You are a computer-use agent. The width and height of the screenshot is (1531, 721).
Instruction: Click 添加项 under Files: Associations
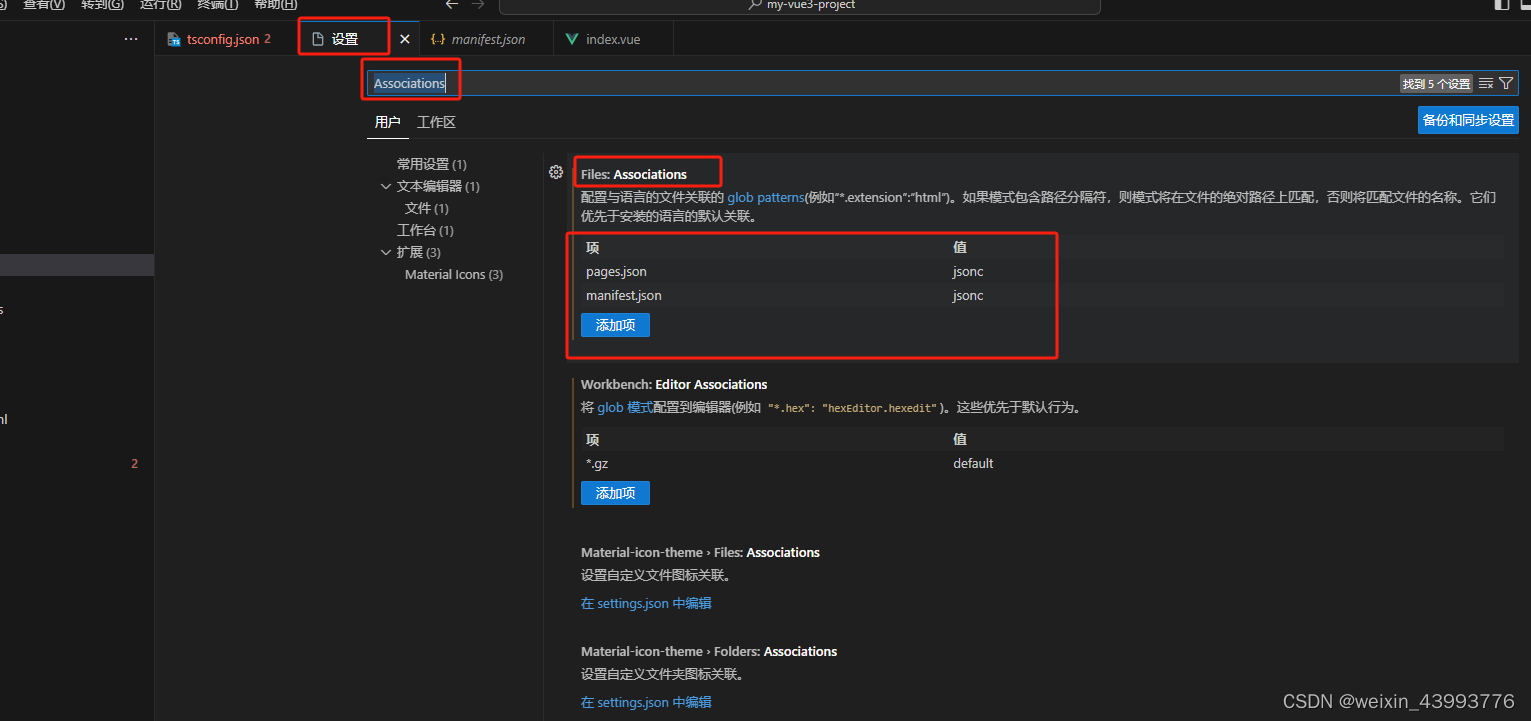(615, 324)
